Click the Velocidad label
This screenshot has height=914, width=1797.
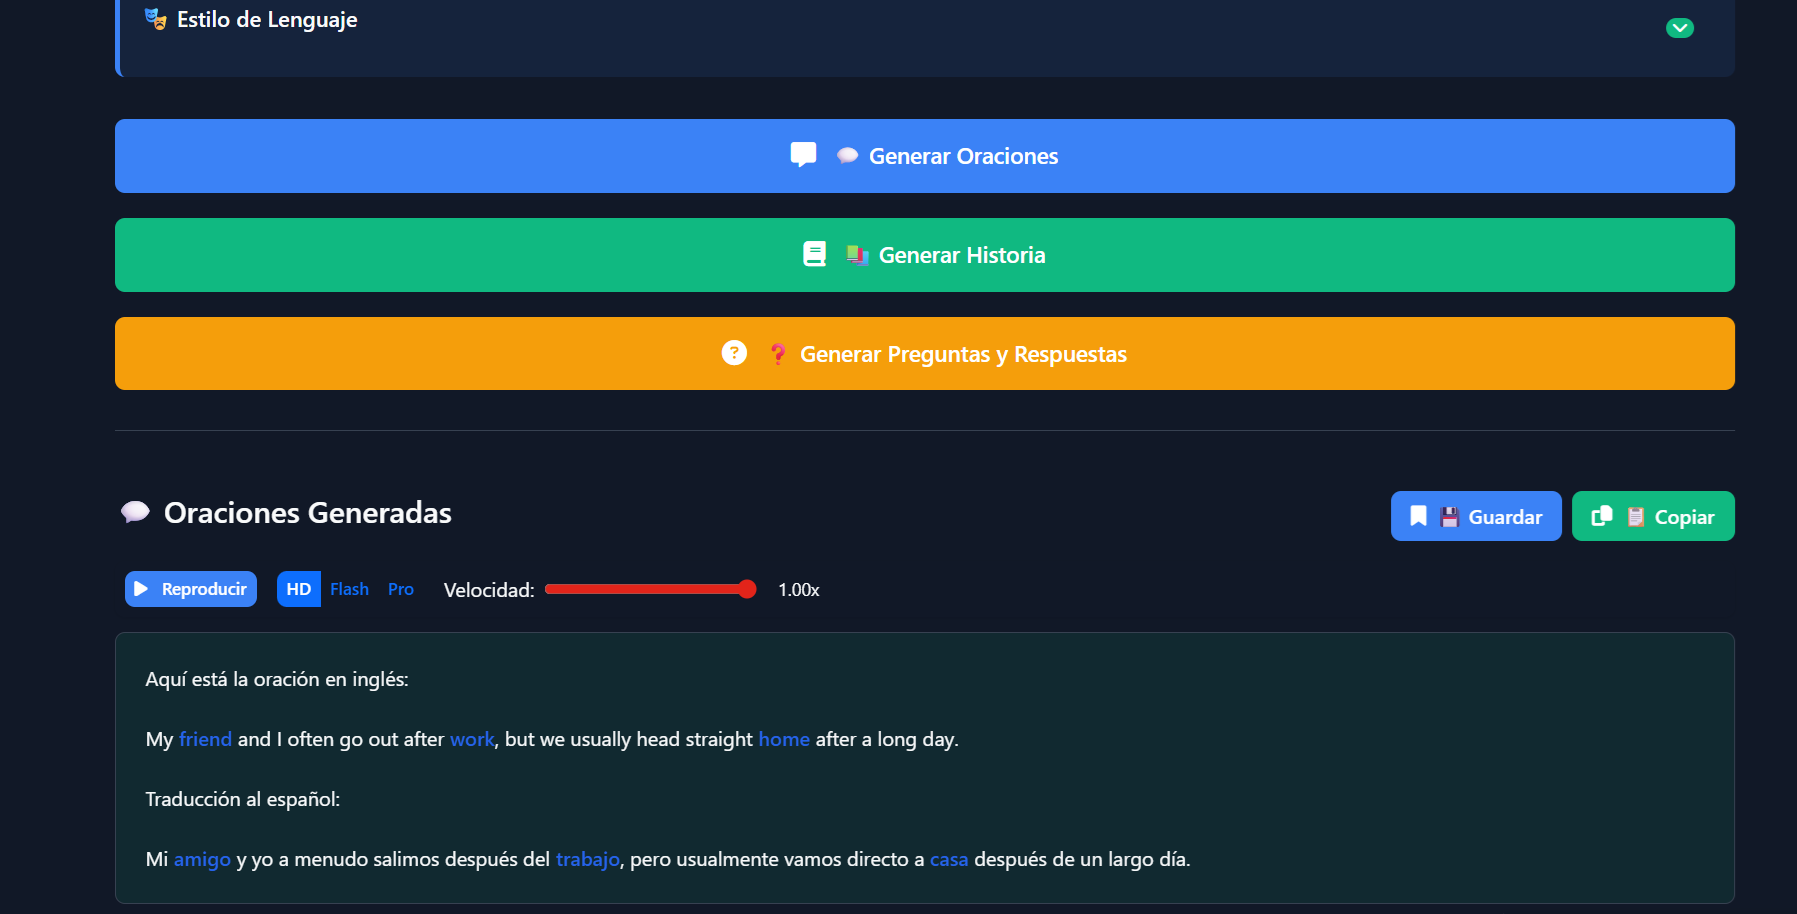point(489,590)
